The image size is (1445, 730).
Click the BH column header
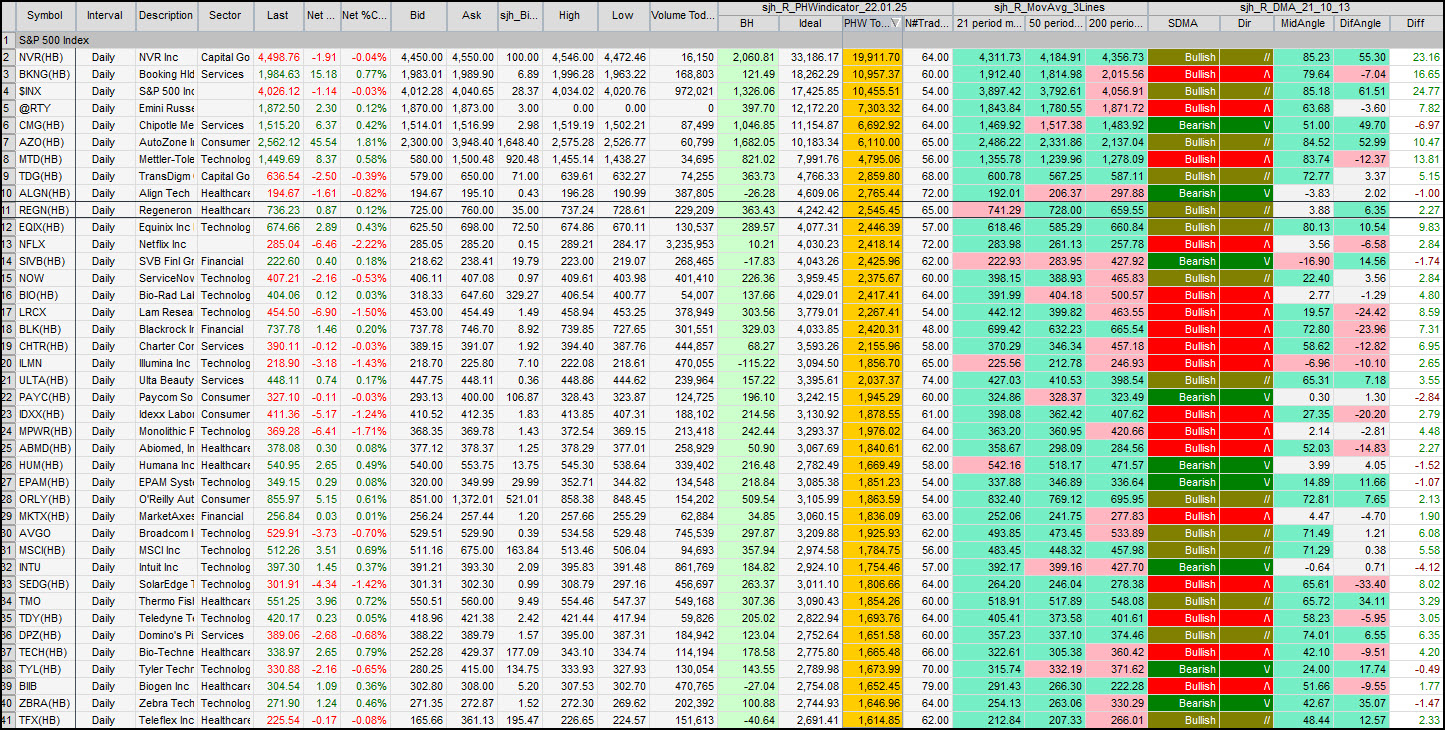(x=747, y=22)
